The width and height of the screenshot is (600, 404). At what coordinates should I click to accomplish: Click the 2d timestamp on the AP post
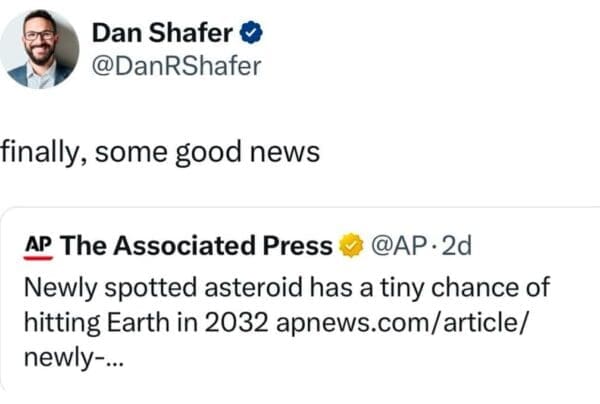coord(454,245)
